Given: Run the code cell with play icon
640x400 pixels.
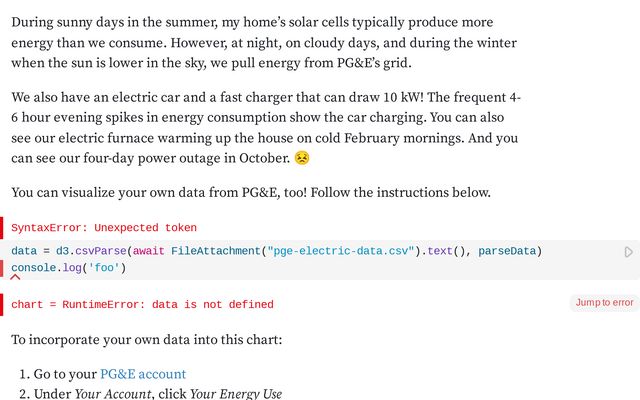Looking at the screenshot, I should (629, 252).
